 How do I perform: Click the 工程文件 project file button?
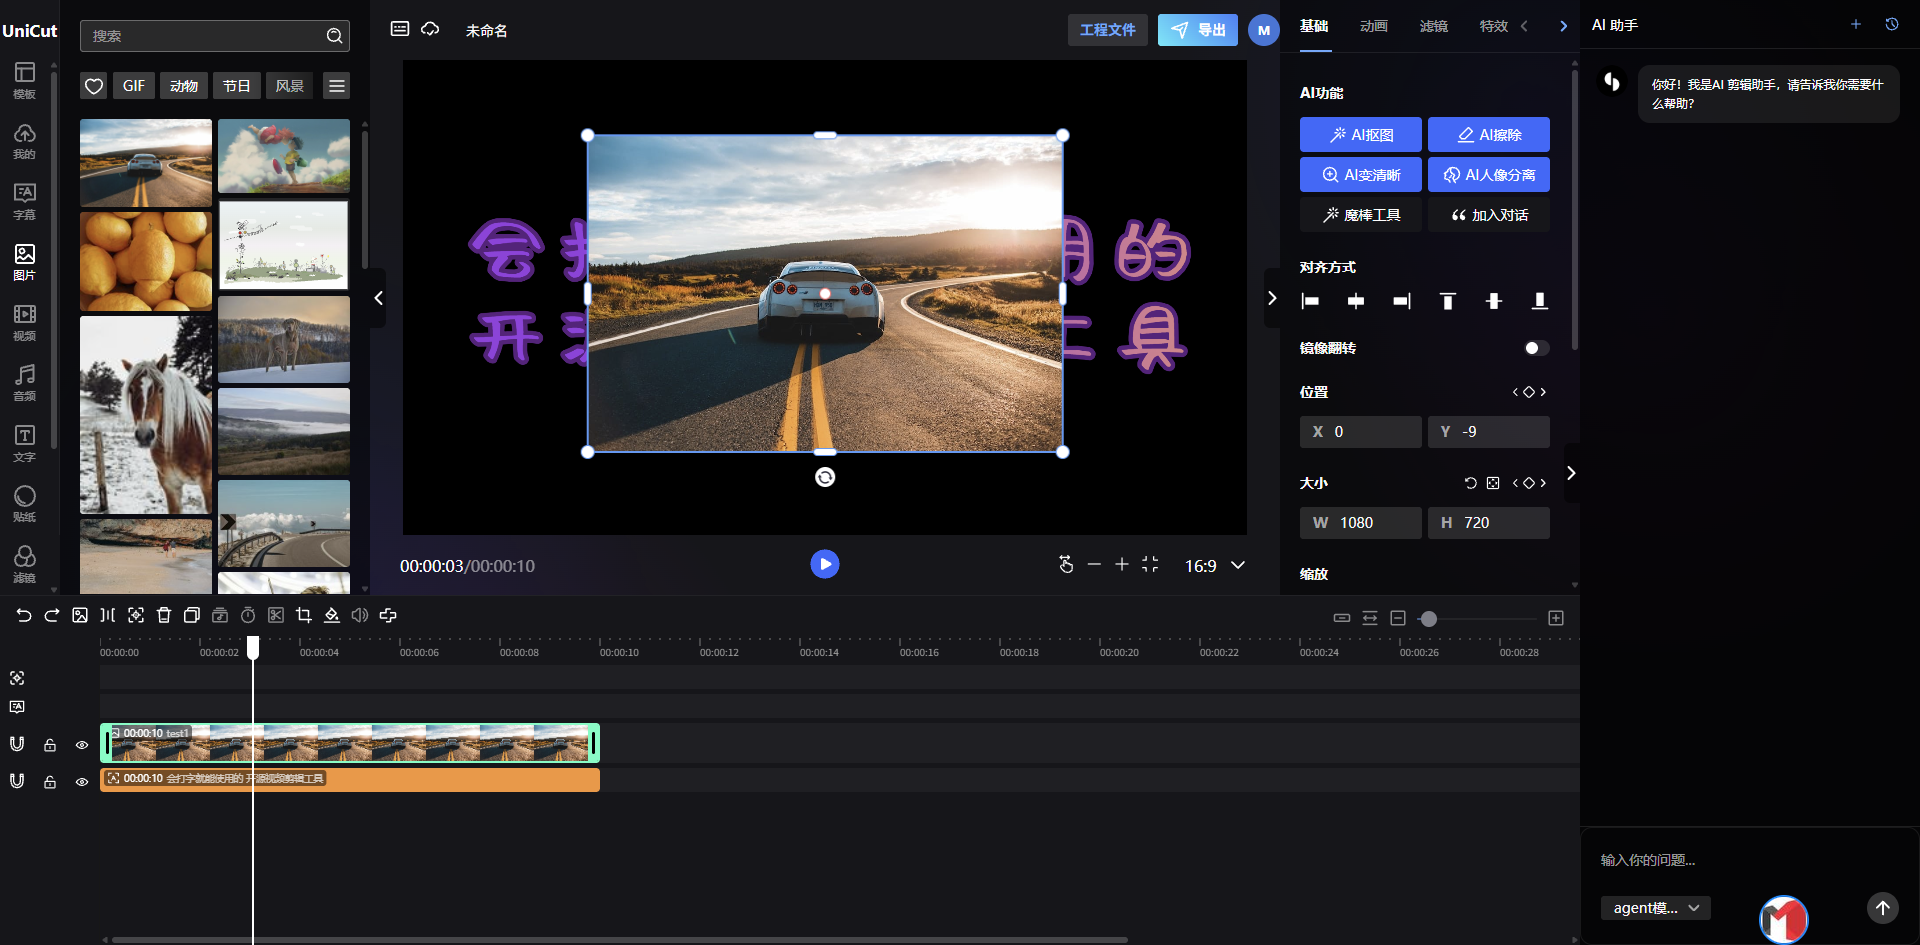pyautogui.click(x=1108, y=30)
